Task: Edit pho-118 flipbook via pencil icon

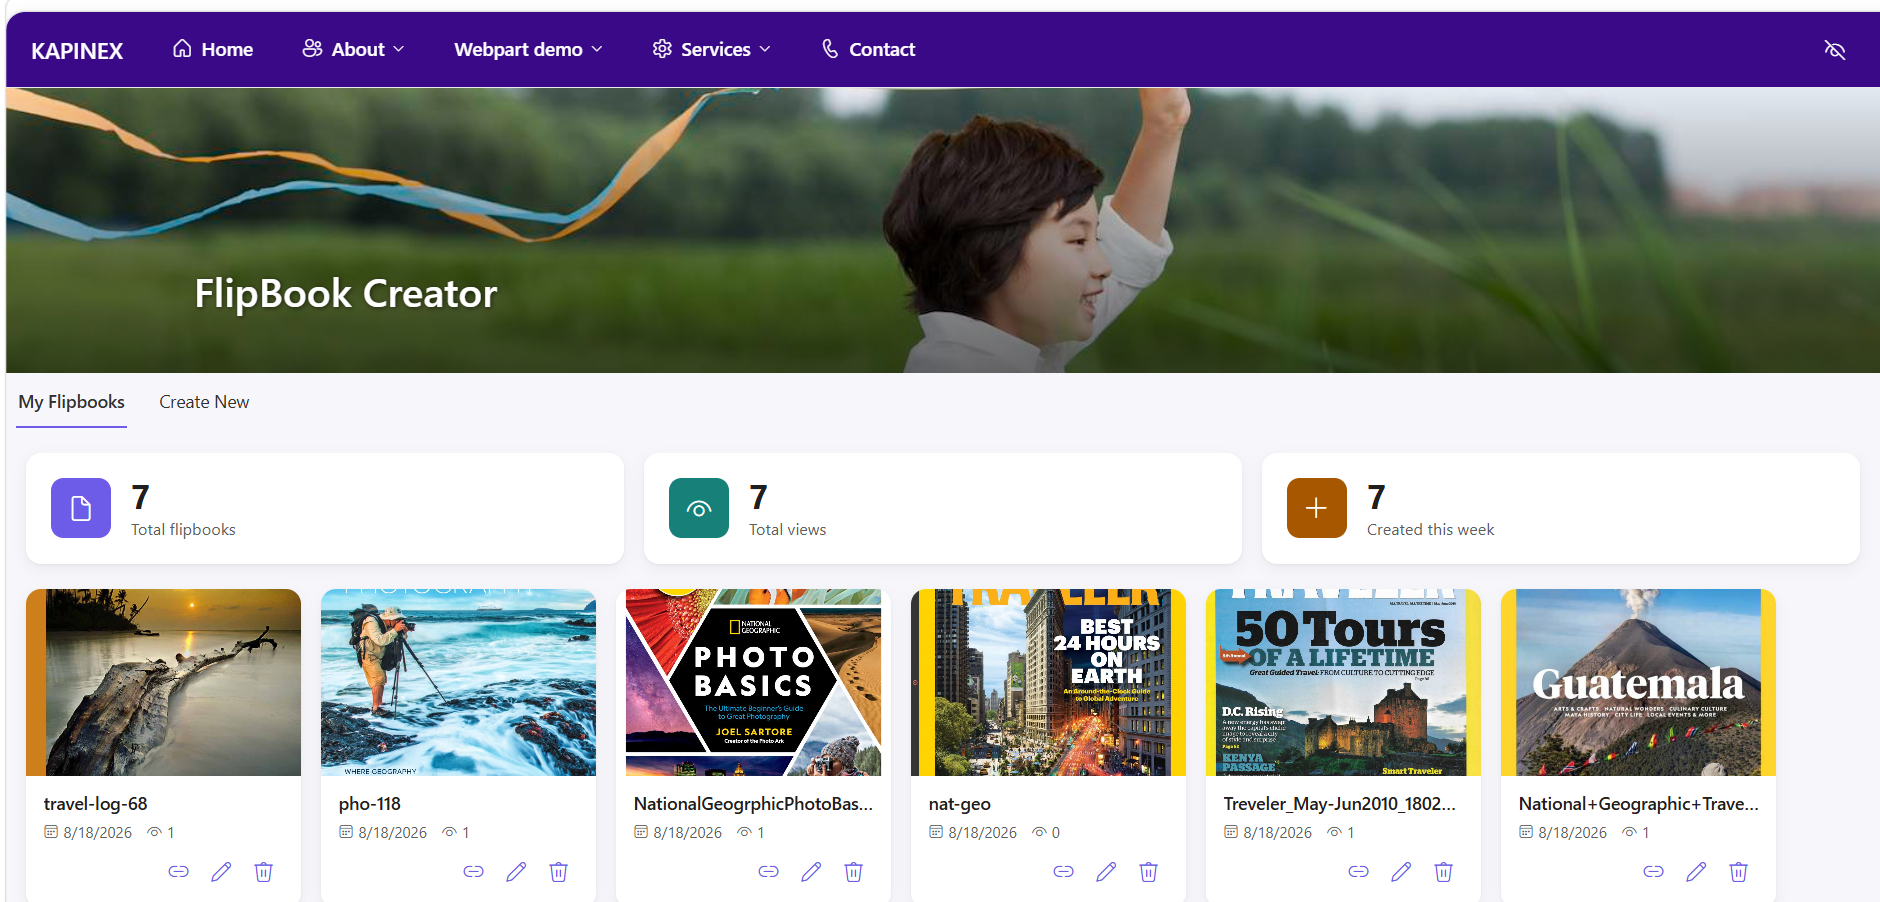Action: 516,872
